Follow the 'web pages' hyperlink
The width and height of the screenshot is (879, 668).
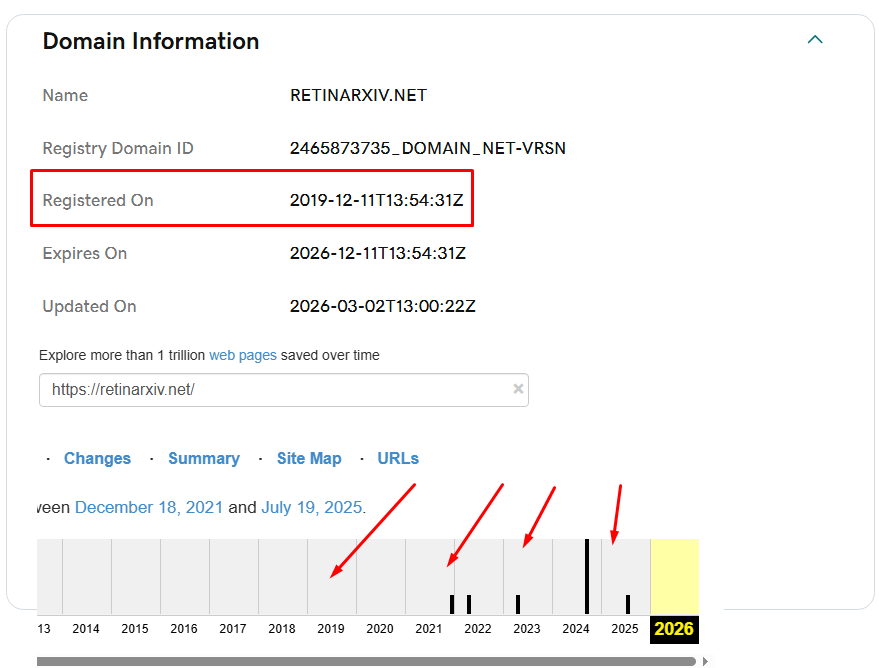pos(242,355)
